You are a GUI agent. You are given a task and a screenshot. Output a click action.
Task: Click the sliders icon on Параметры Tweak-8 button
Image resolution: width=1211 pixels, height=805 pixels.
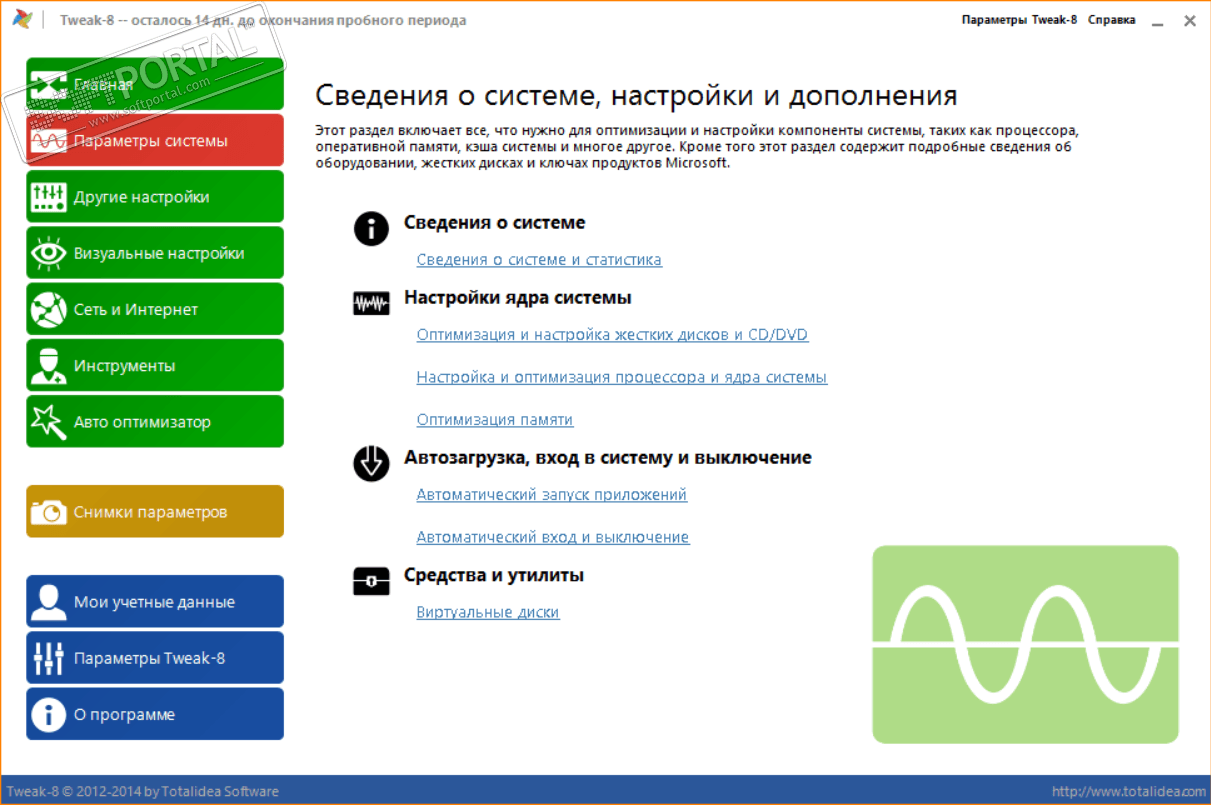[x=48, y=658]
